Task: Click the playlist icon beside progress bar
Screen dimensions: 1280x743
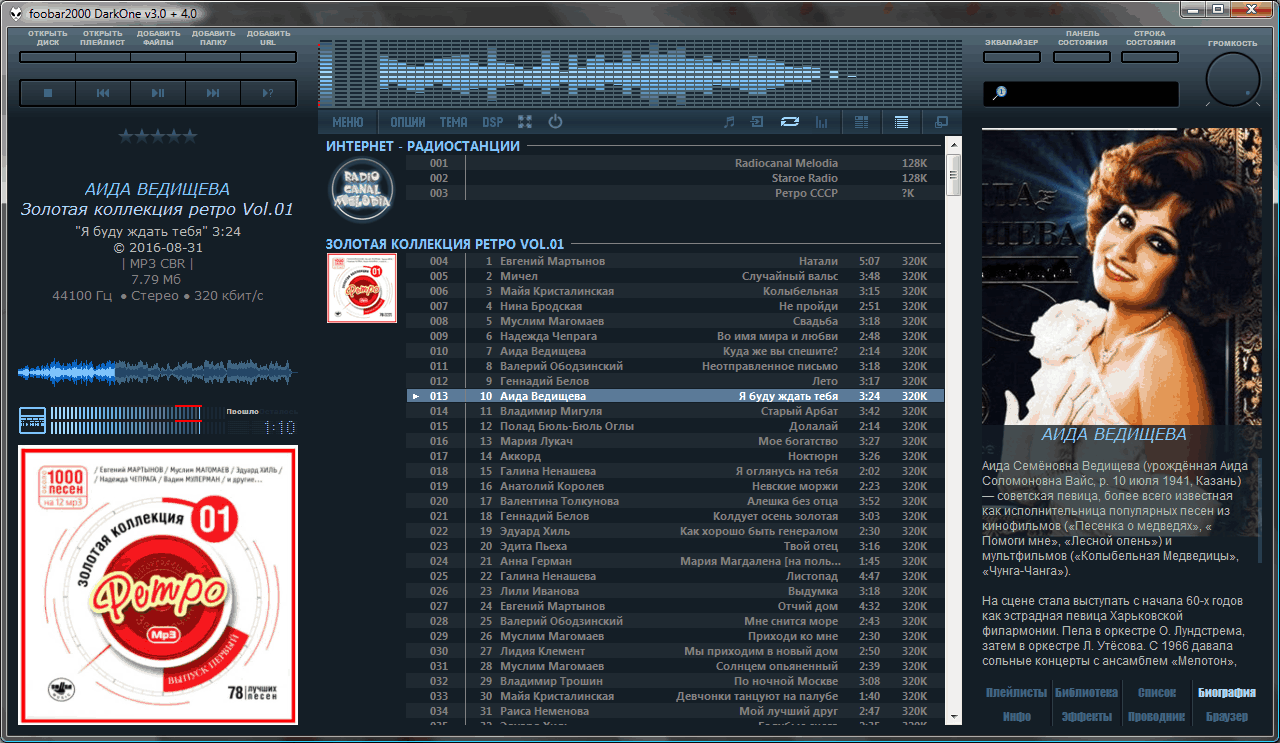Action: point(33,420)
